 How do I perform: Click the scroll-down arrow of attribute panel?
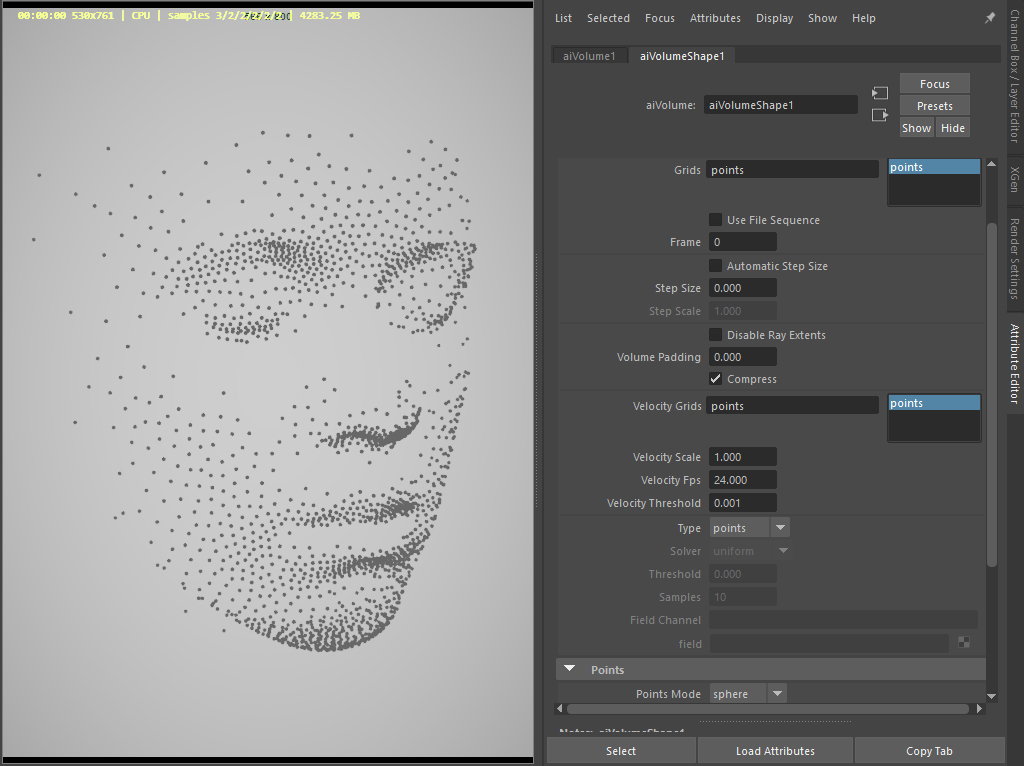pos(991,696)
